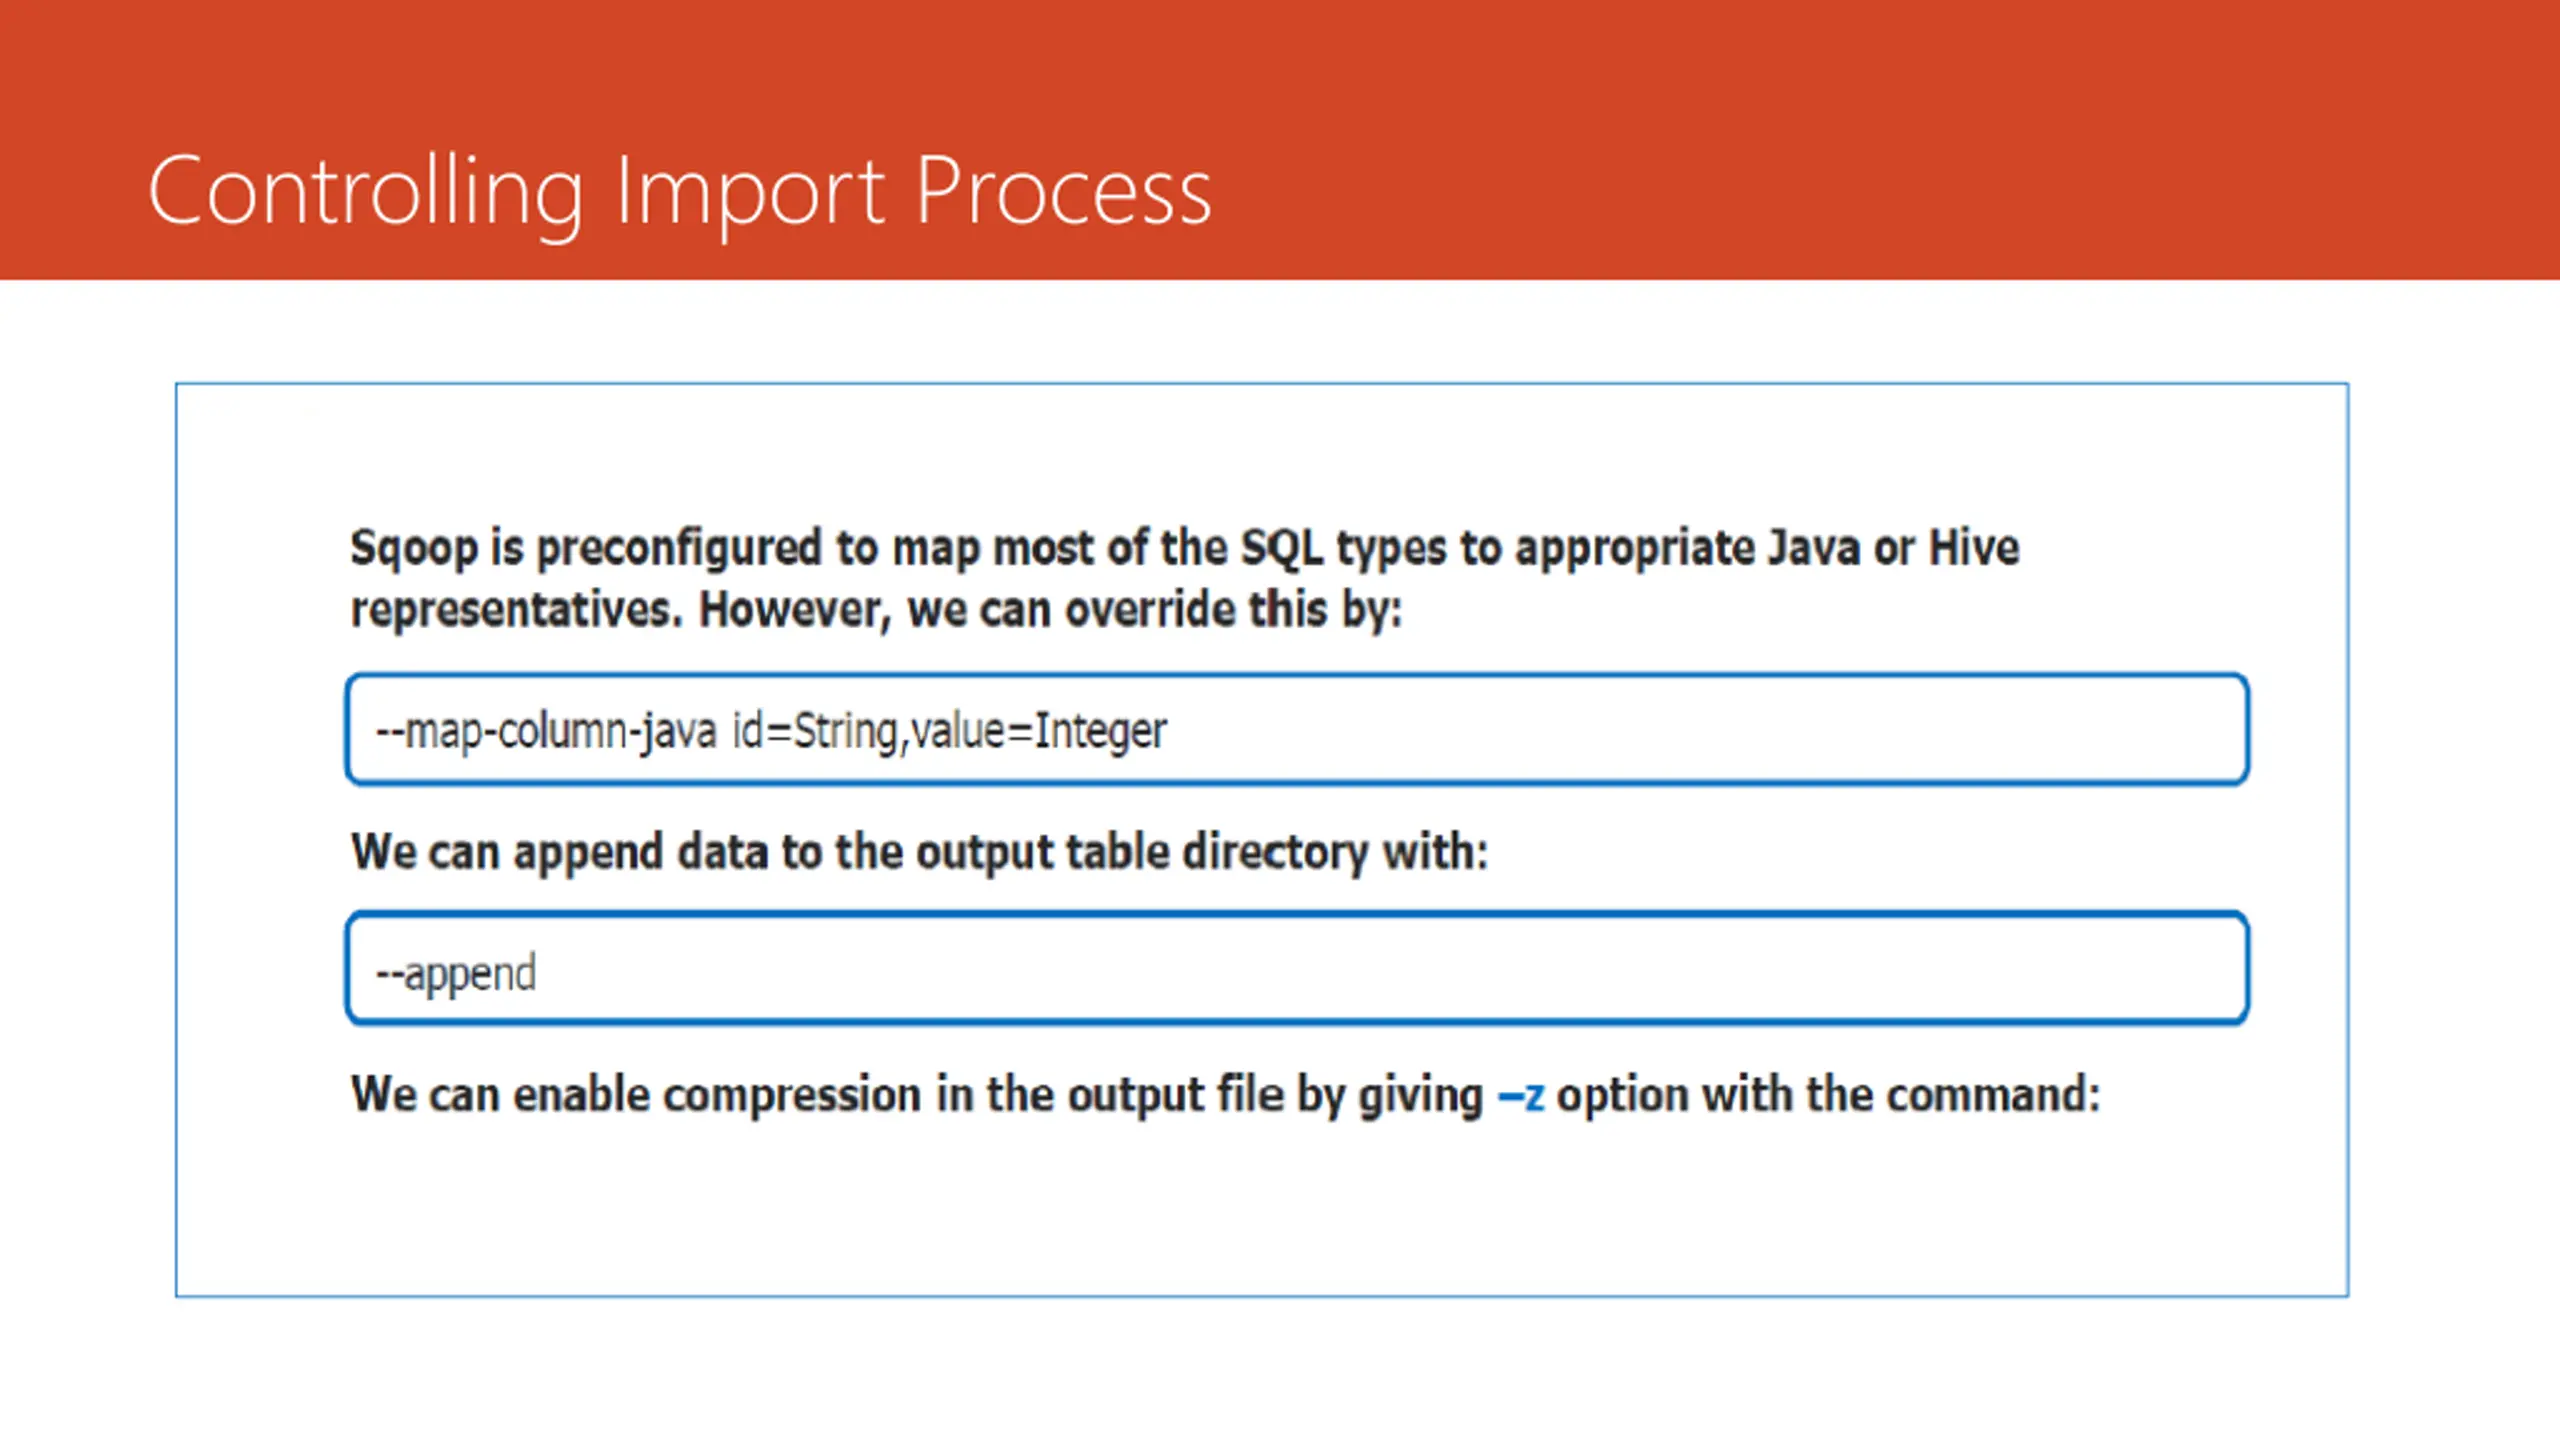
Task: Click 'id=String' inside the command box
Action: tap(814, 731)
